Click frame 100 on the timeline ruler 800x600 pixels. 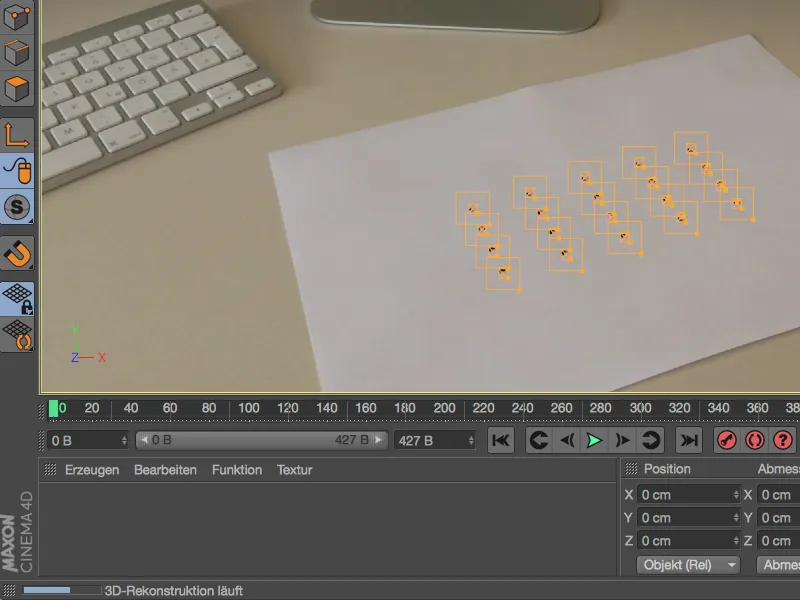(x=248, y=408)
